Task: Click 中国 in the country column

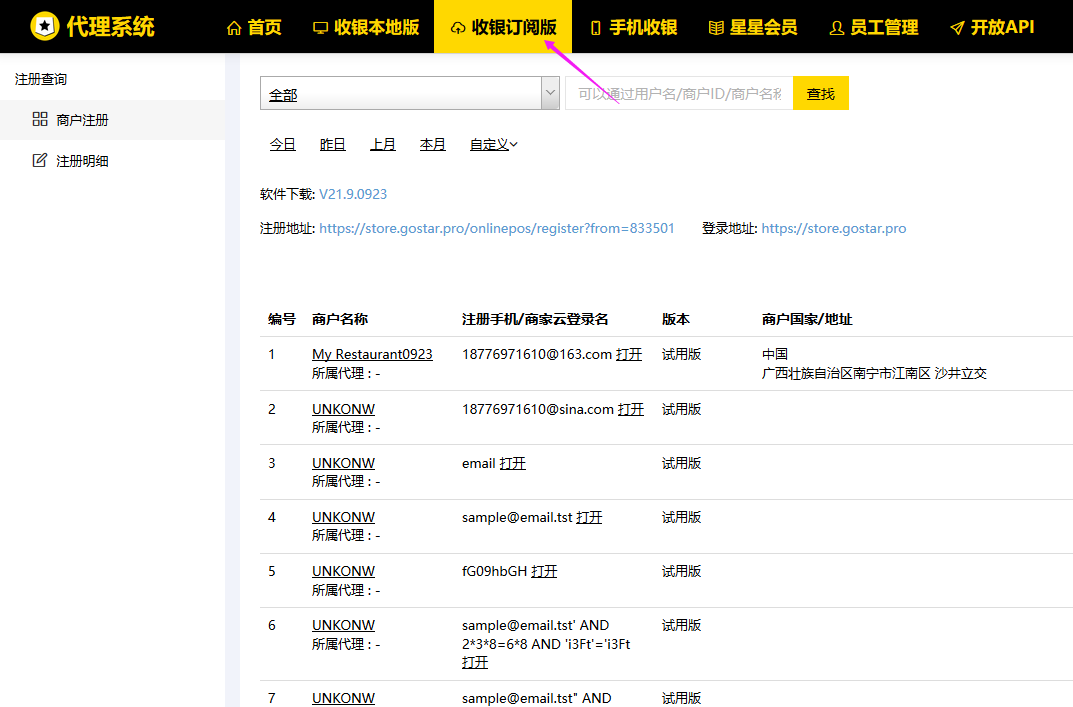Action: point(775,354)
